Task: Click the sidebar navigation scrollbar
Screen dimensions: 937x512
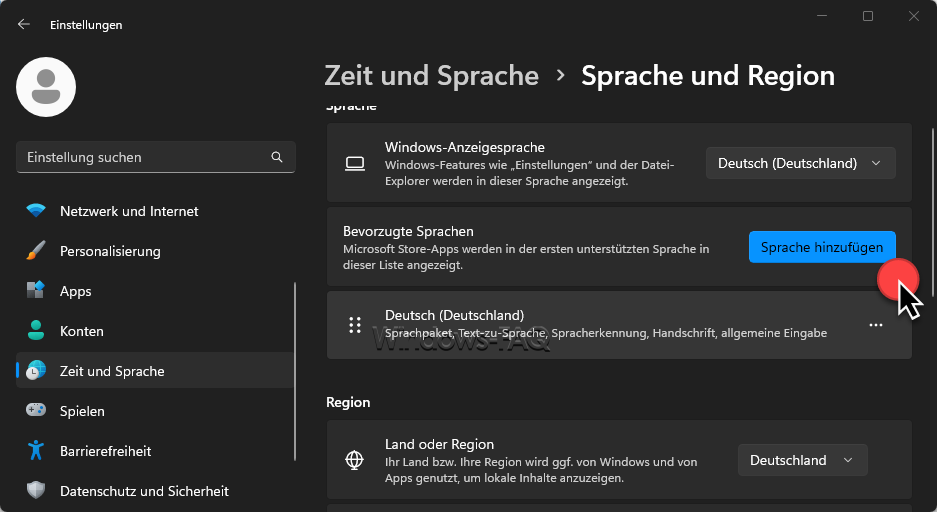Action: (x=295, y=371)
